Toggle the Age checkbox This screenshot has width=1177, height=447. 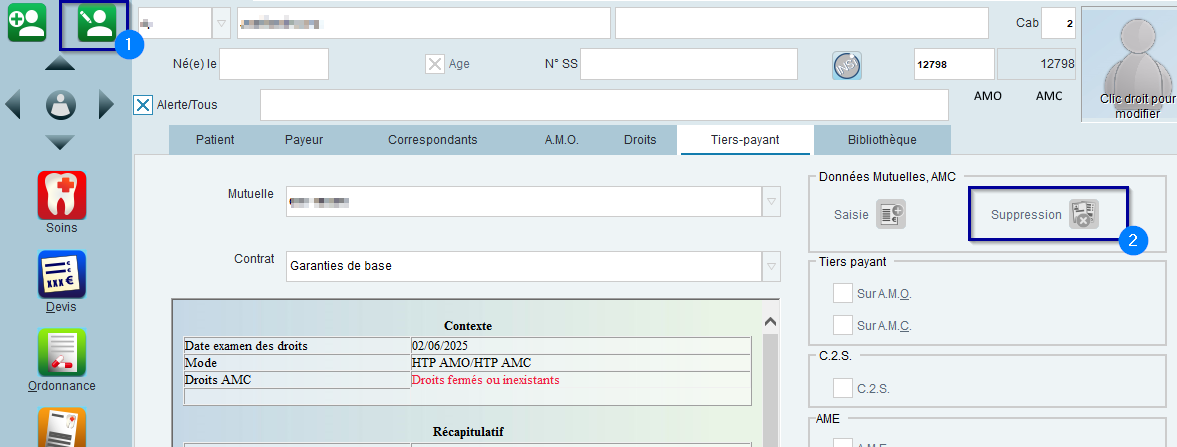coord(435,64)
